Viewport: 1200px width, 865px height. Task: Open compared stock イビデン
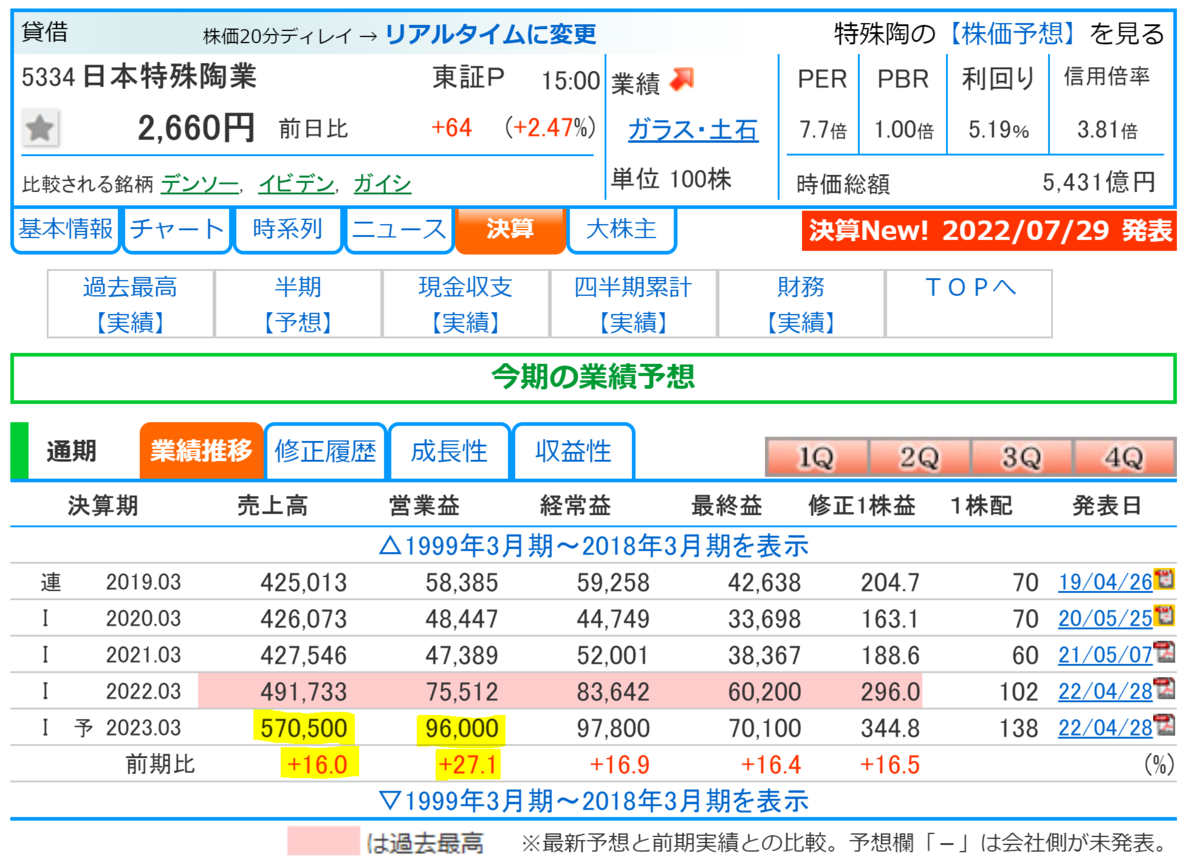295,184
